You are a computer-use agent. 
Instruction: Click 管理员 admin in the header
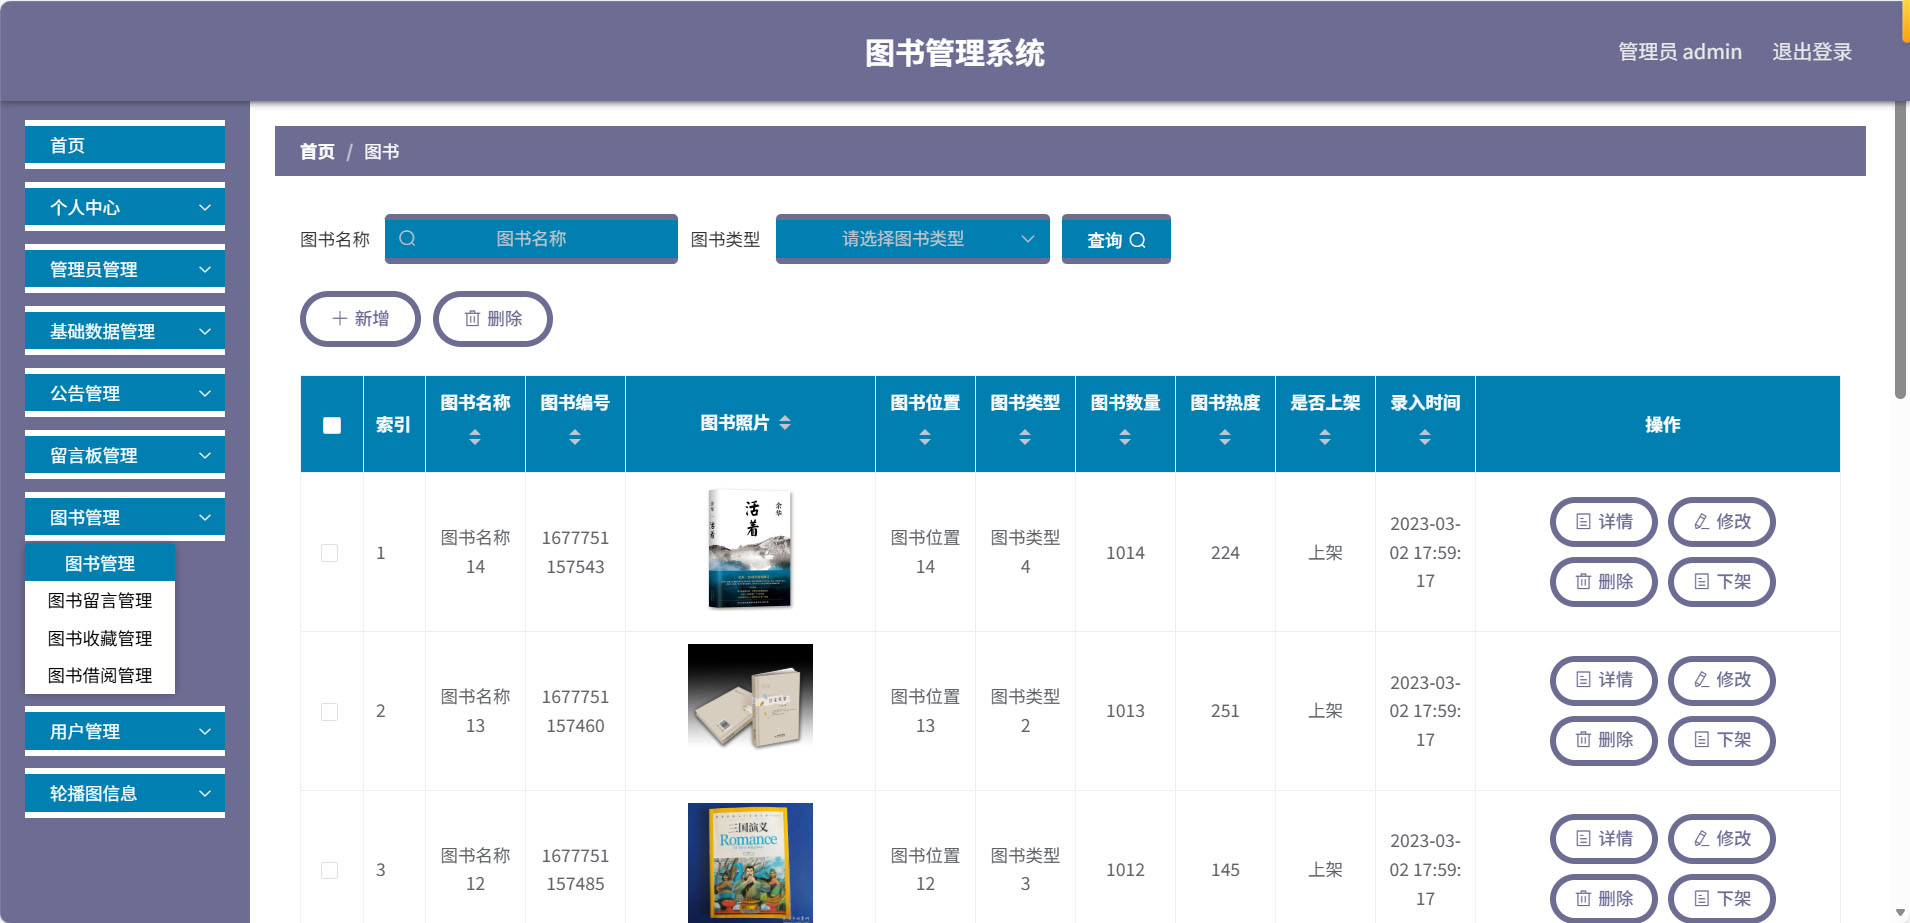1680,52
